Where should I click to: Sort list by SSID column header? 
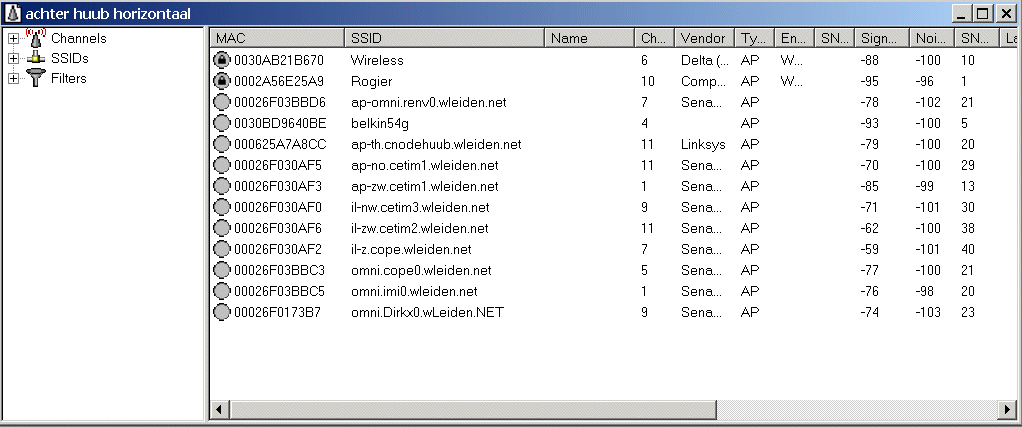[x=444, y=38]
